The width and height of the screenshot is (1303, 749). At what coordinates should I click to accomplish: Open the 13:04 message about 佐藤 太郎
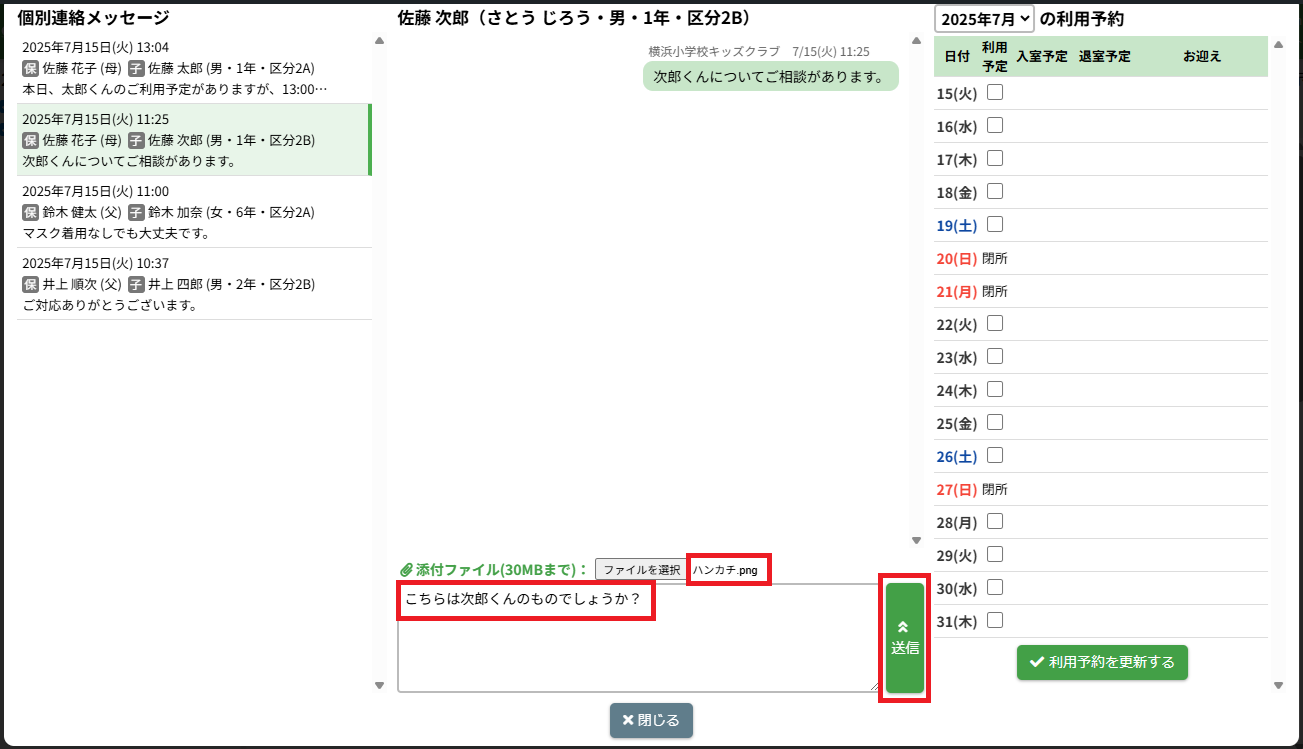193,68
